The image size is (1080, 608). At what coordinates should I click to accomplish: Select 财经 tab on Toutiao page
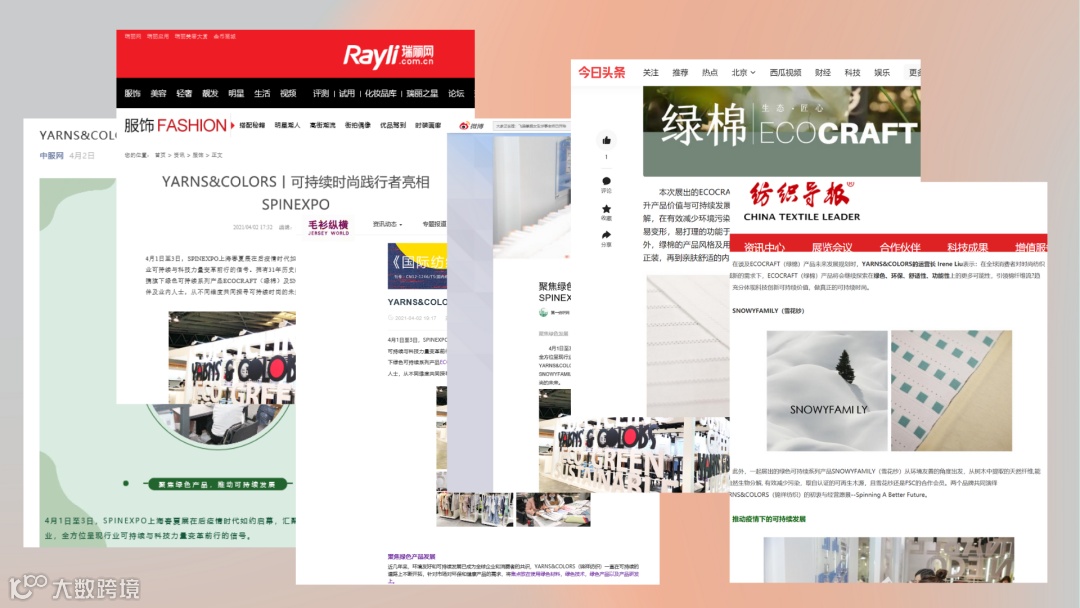pyautogui.click(x=822, y=72)
